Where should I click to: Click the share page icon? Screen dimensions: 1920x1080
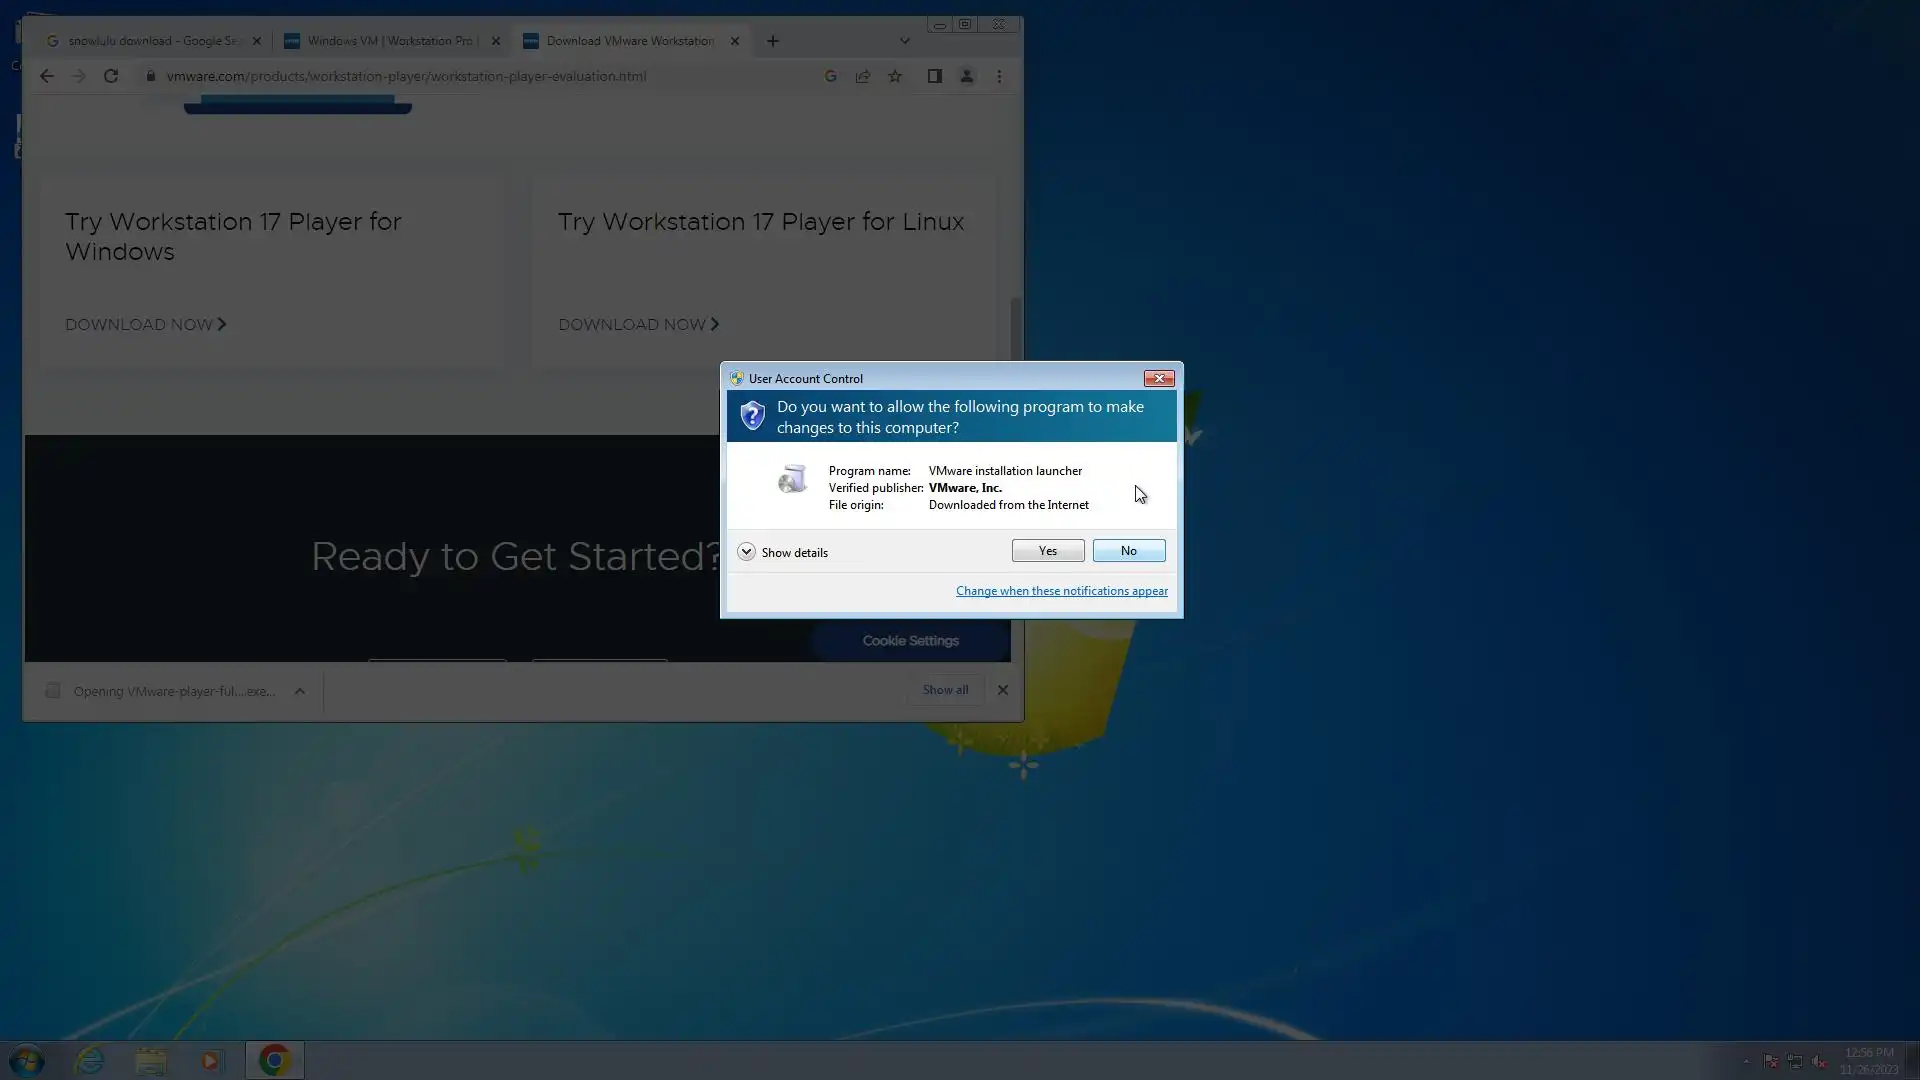click(x=862, y=76)
